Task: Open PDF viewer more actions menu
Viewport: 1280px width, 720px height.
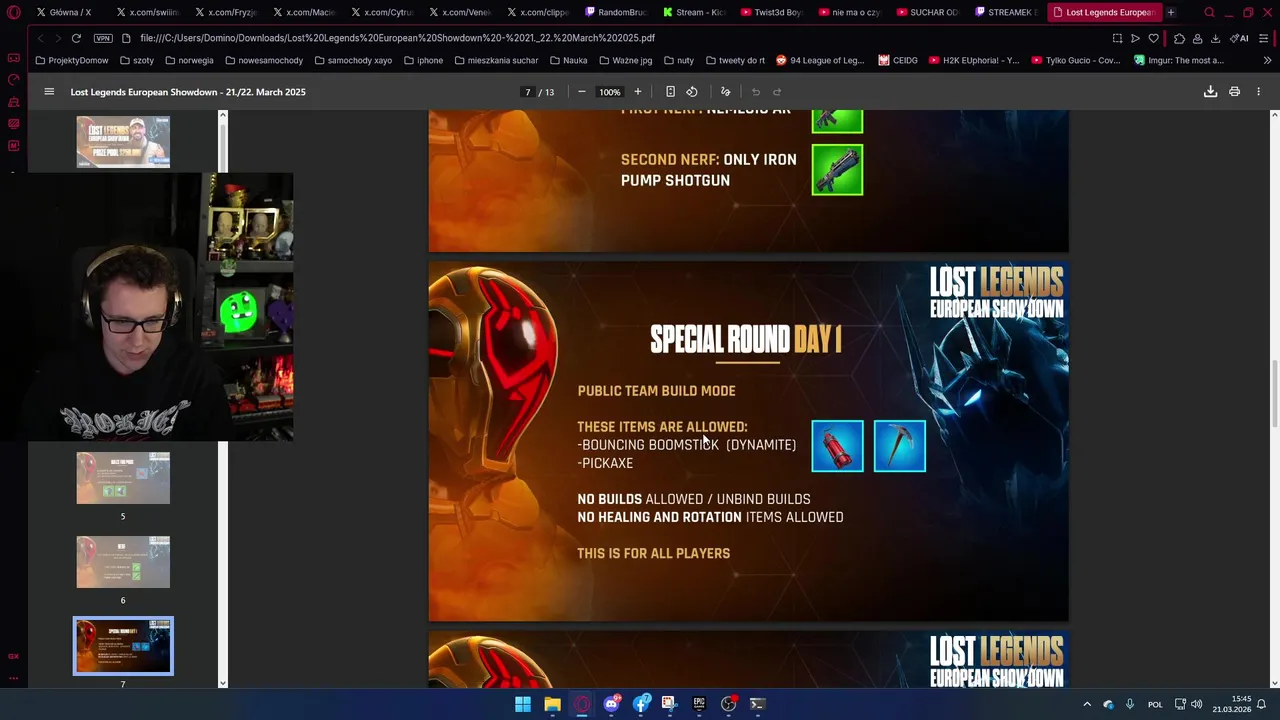Action: (x=1258, y=92)
